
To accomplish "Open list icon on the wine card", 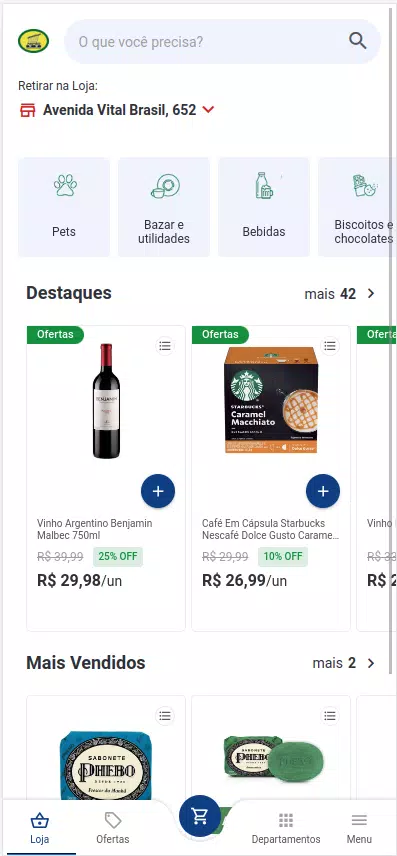I will pos(165,346).
